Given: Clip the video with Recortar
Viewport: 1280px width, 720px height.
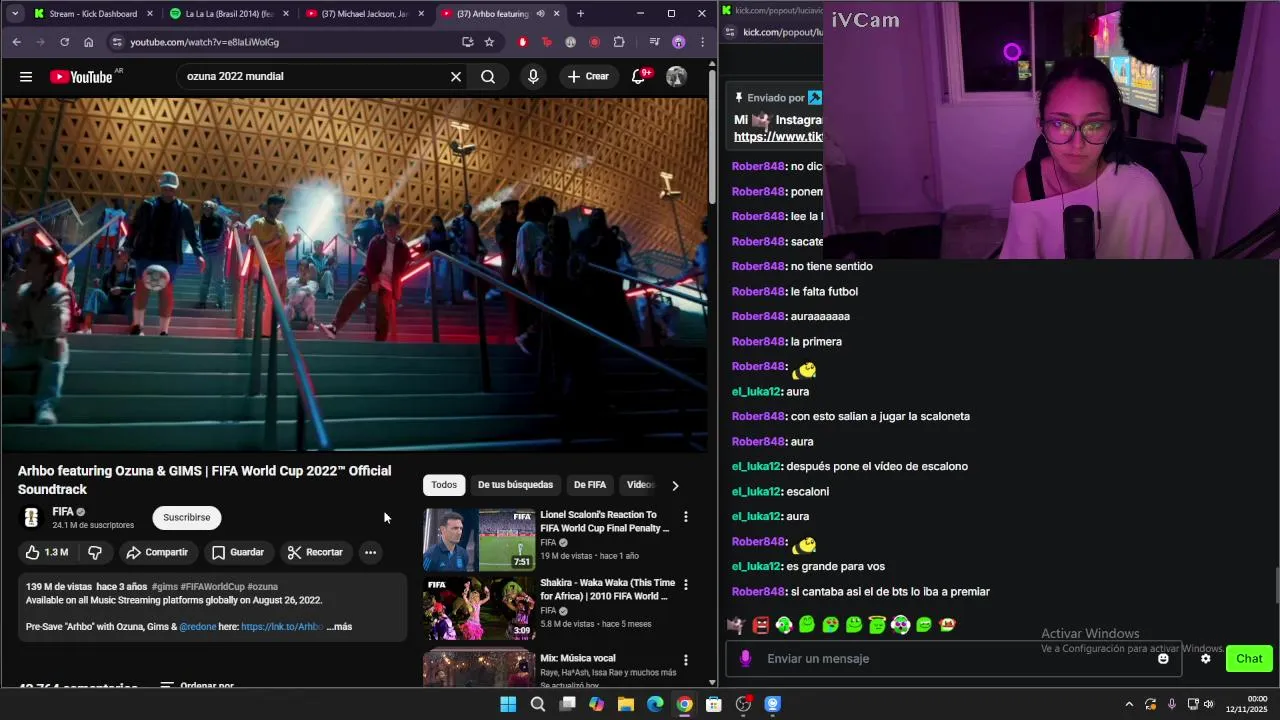Looking at the screenshot, I should [x=315, y=552].
